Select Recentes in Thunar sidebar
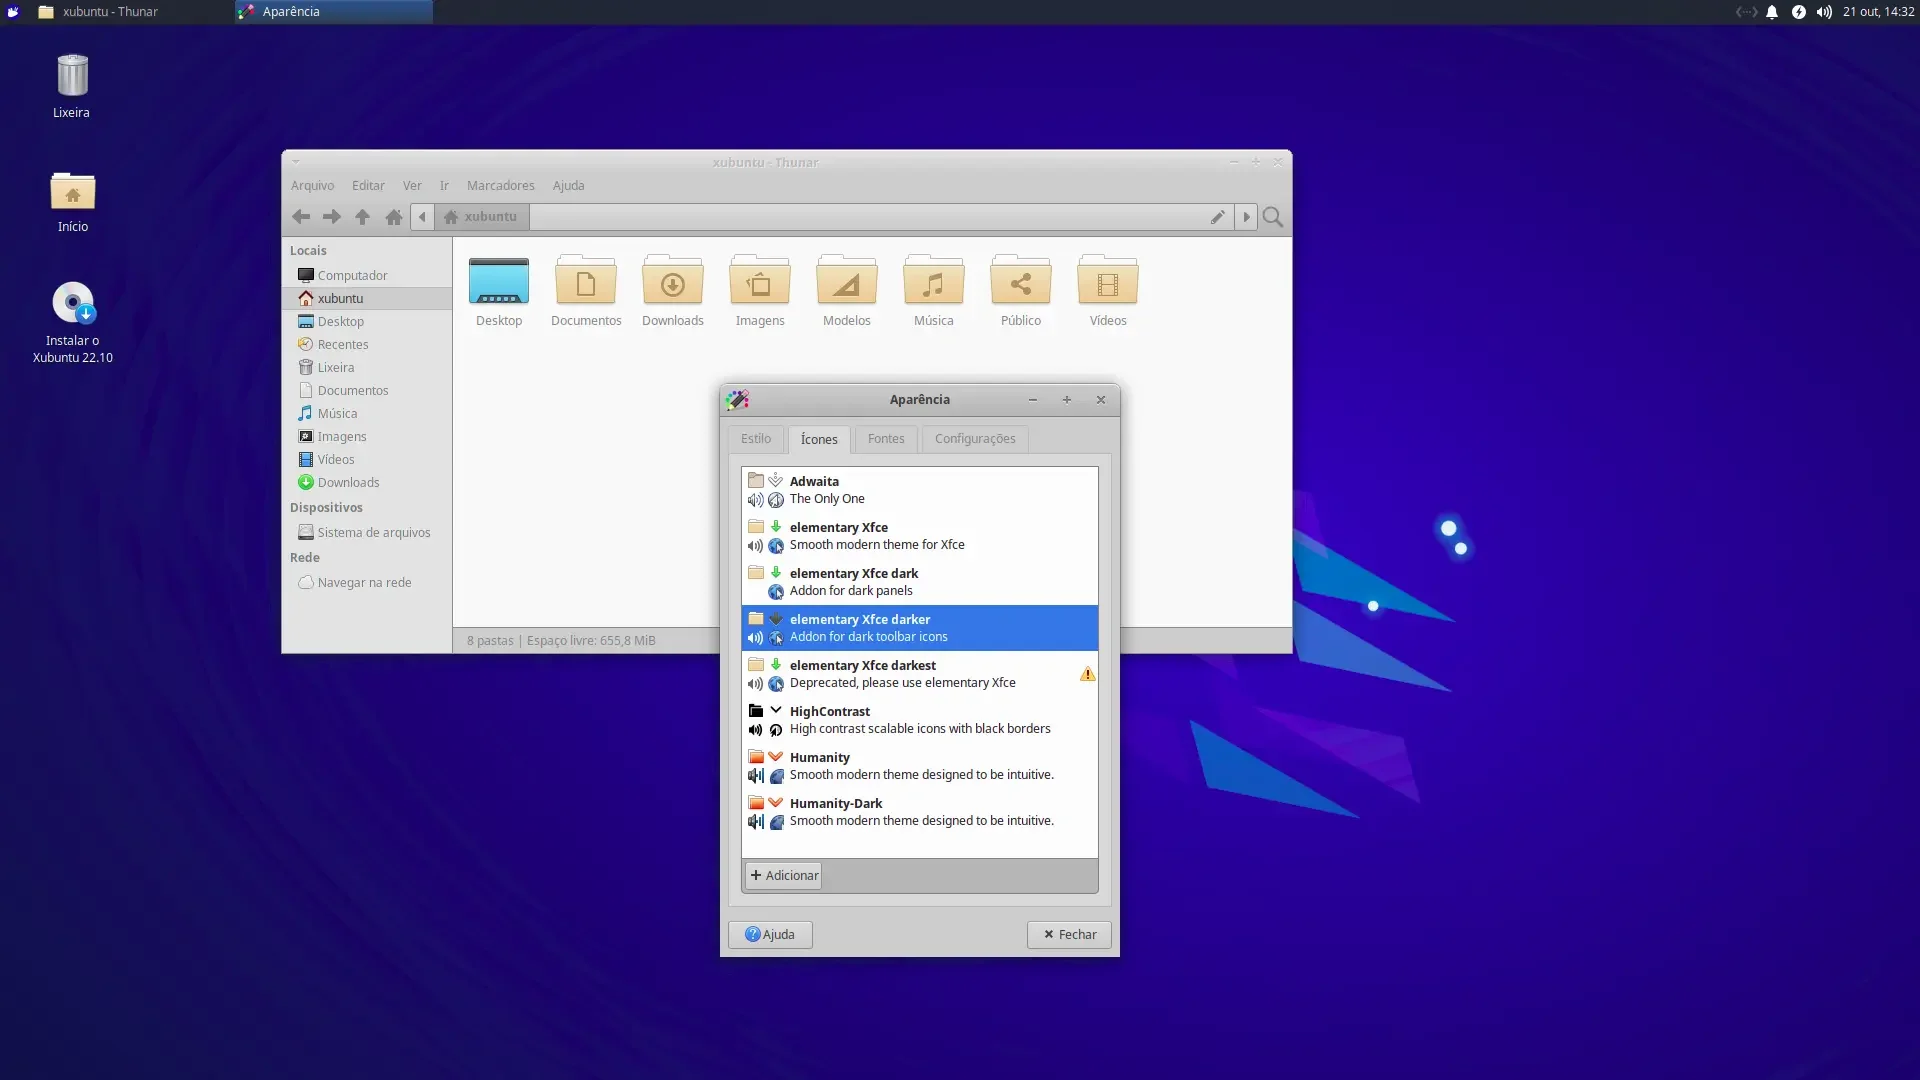1920x1080 pixels. tap(367, 345)
